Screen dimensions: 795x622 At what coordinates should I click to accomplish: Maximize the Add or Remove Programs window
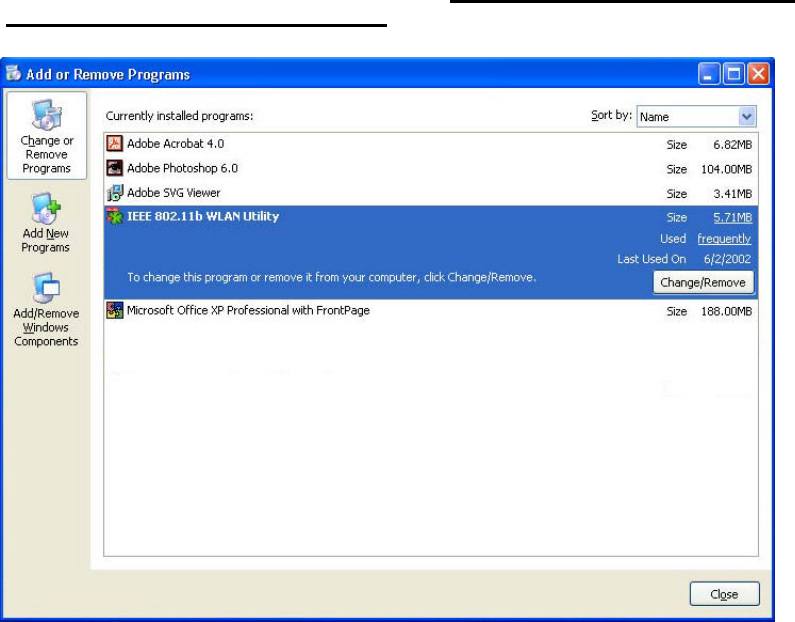point(733,74)
